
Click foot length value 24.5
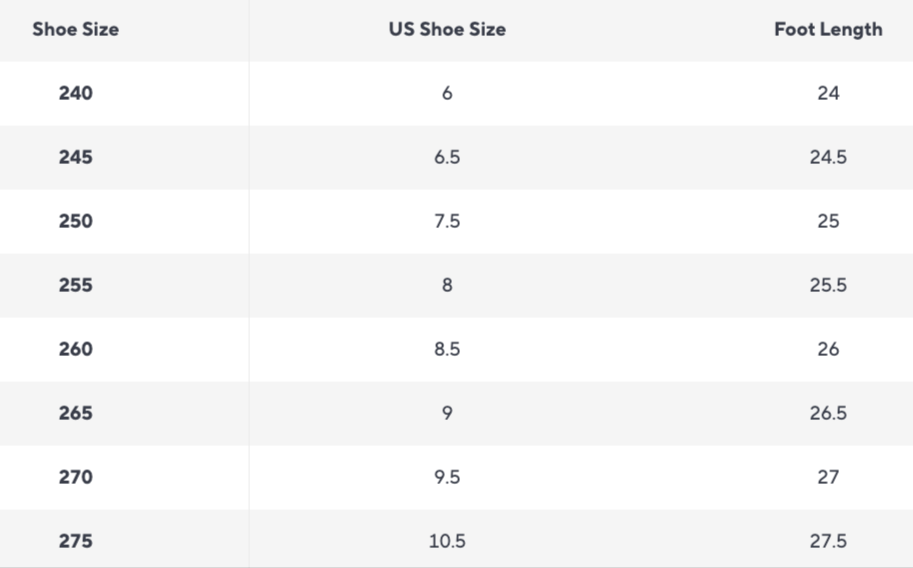[828, 157]
